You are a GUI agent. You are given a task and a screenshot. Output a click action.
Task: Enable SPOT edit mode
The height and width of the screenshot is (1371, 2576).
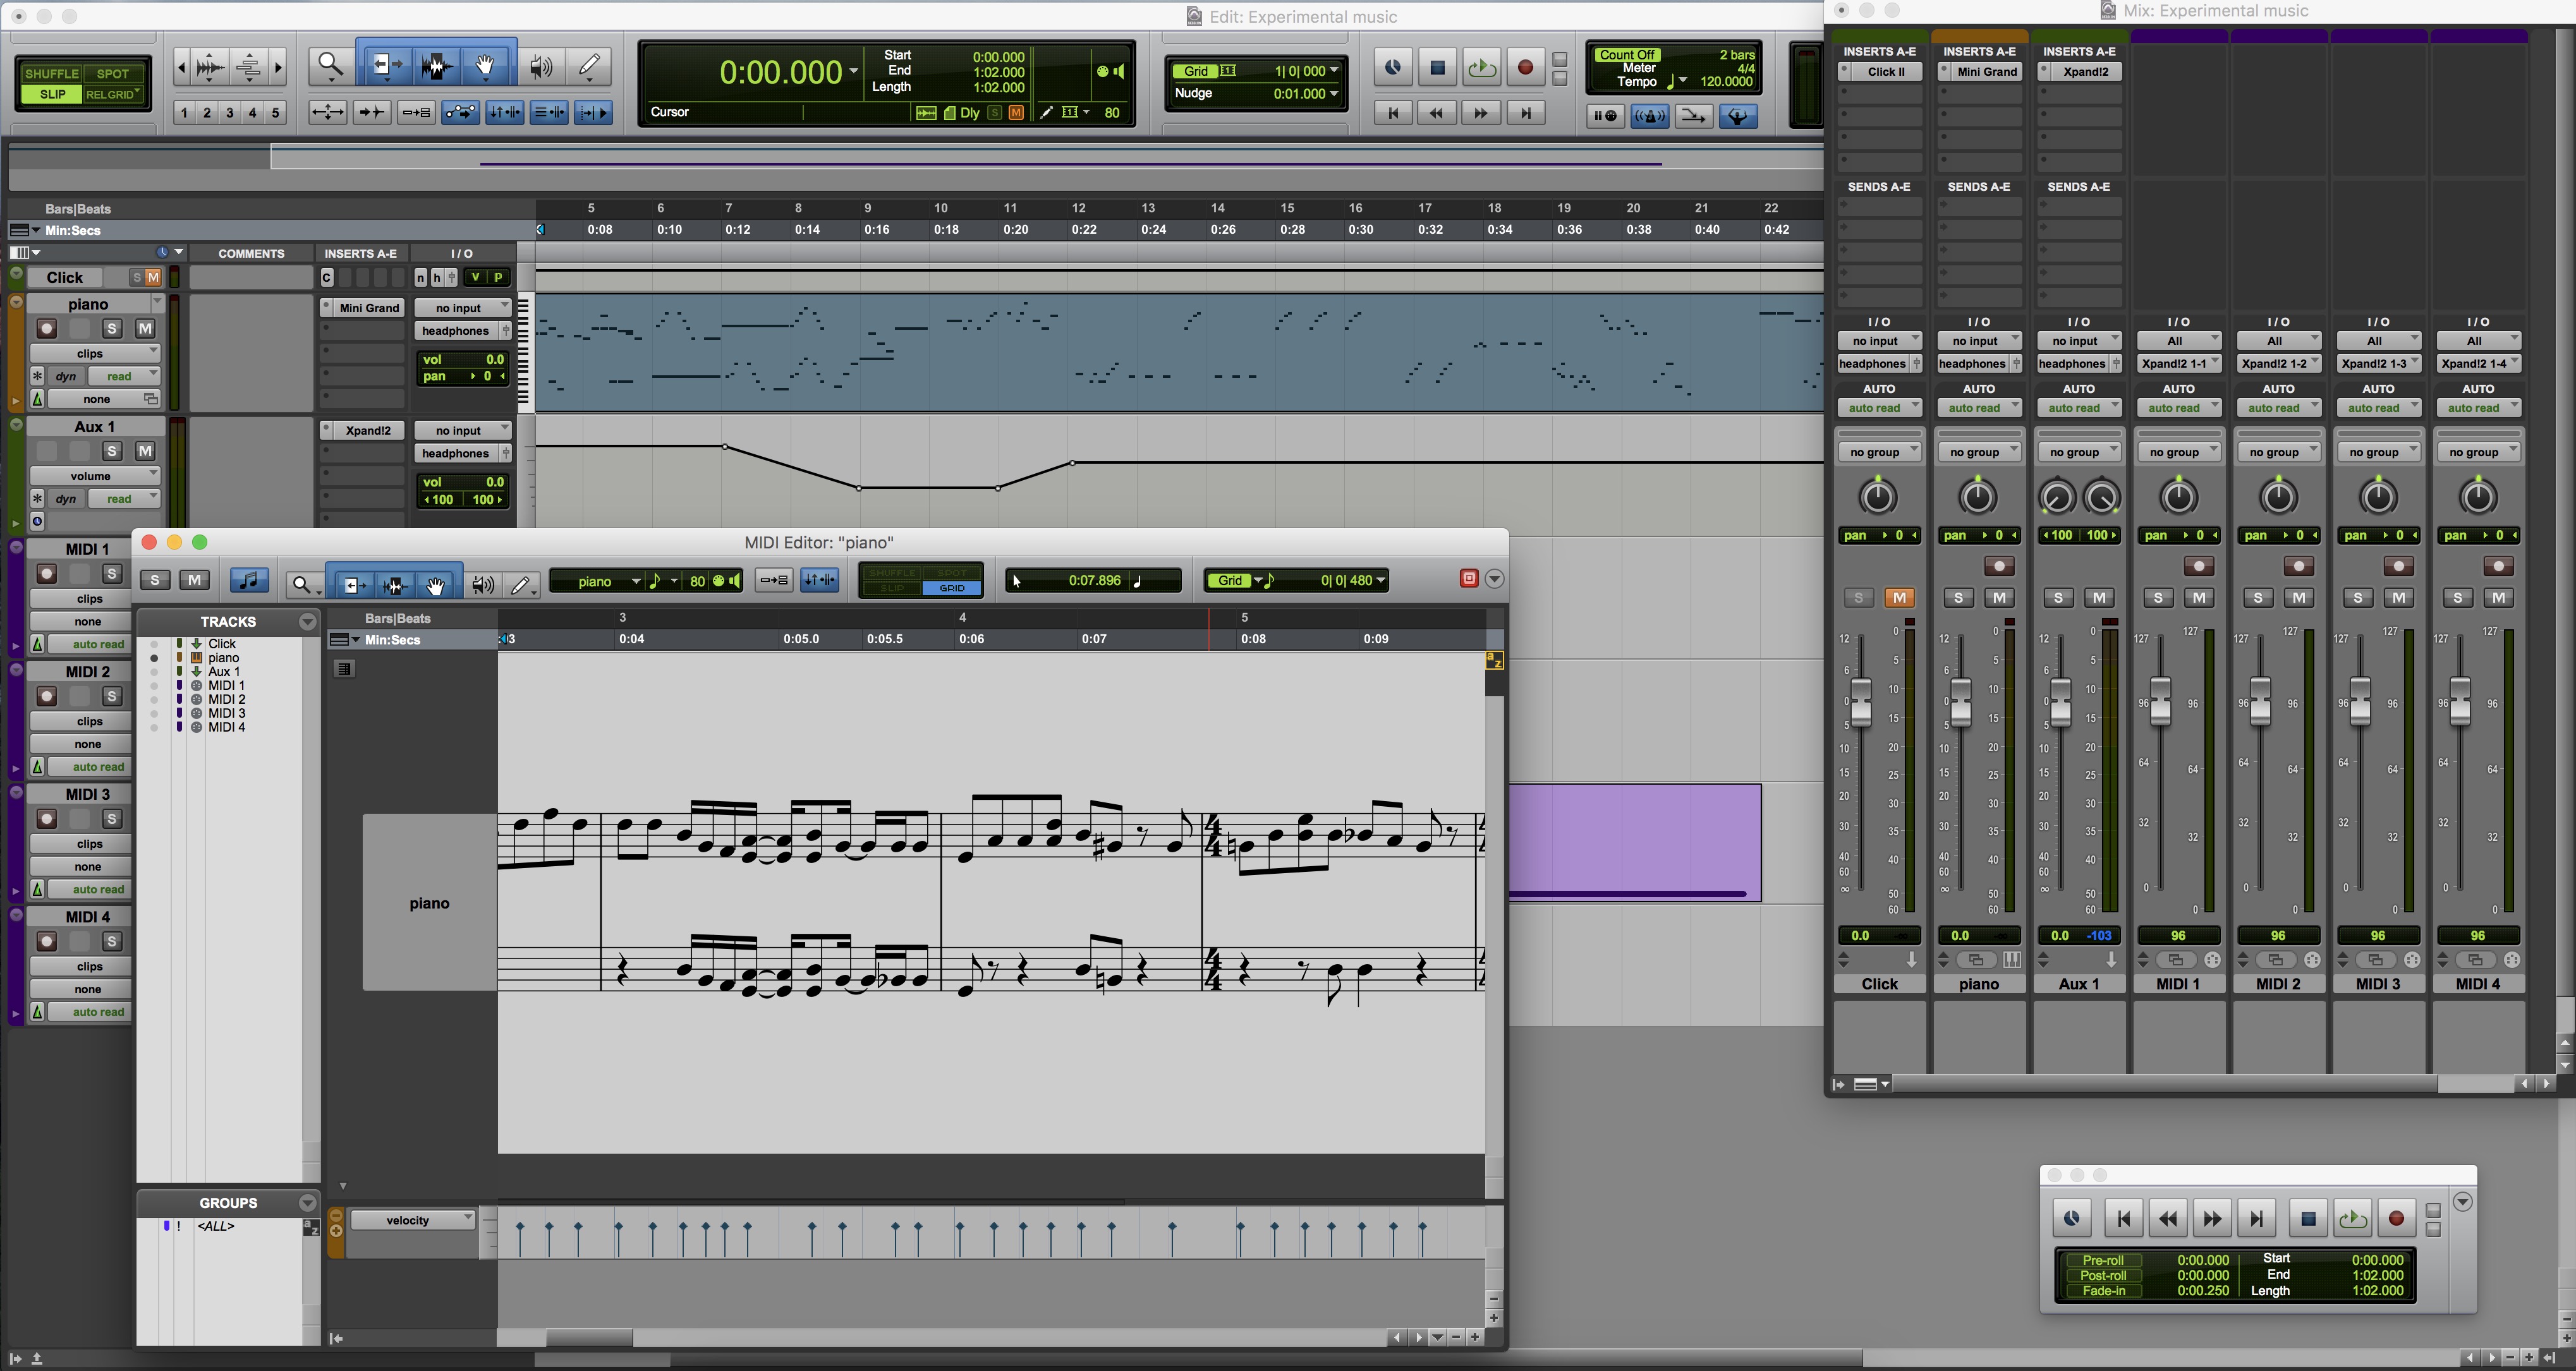coord(113,74)
